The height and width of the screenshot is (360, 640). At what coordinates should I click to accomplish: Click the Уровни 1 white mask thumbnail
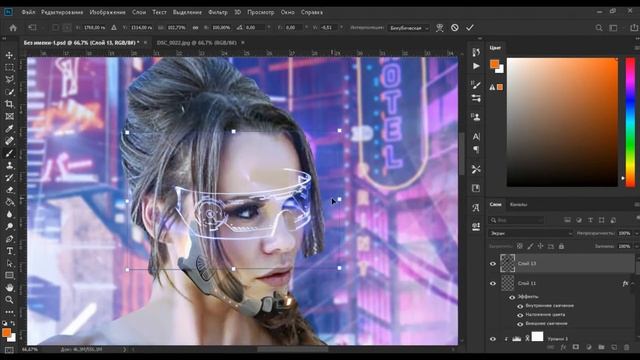538,337
